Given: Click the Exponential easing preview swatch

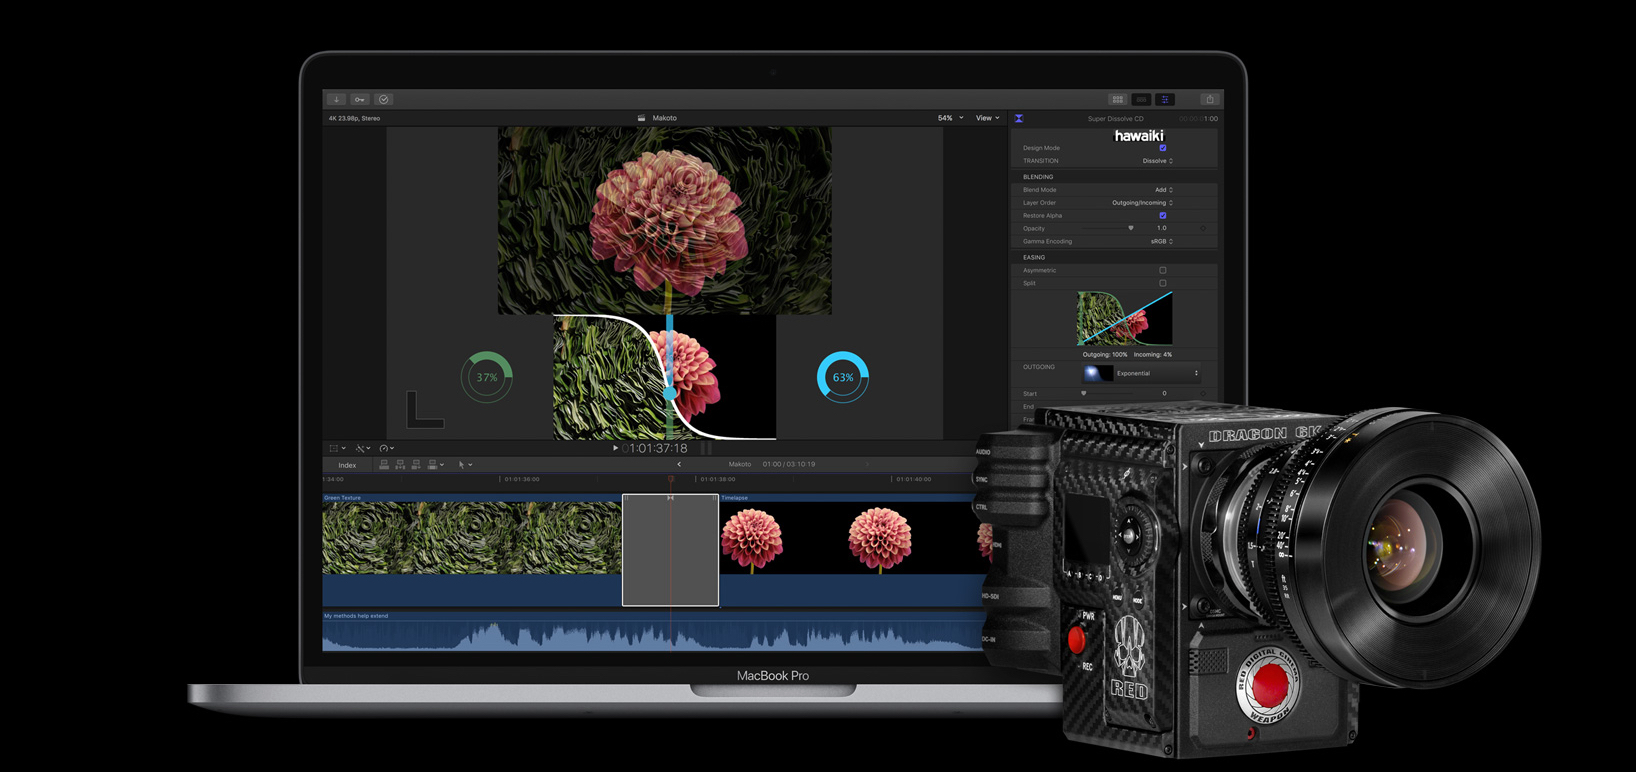Looking at the screenshot, I should (x=1098, y=373).
